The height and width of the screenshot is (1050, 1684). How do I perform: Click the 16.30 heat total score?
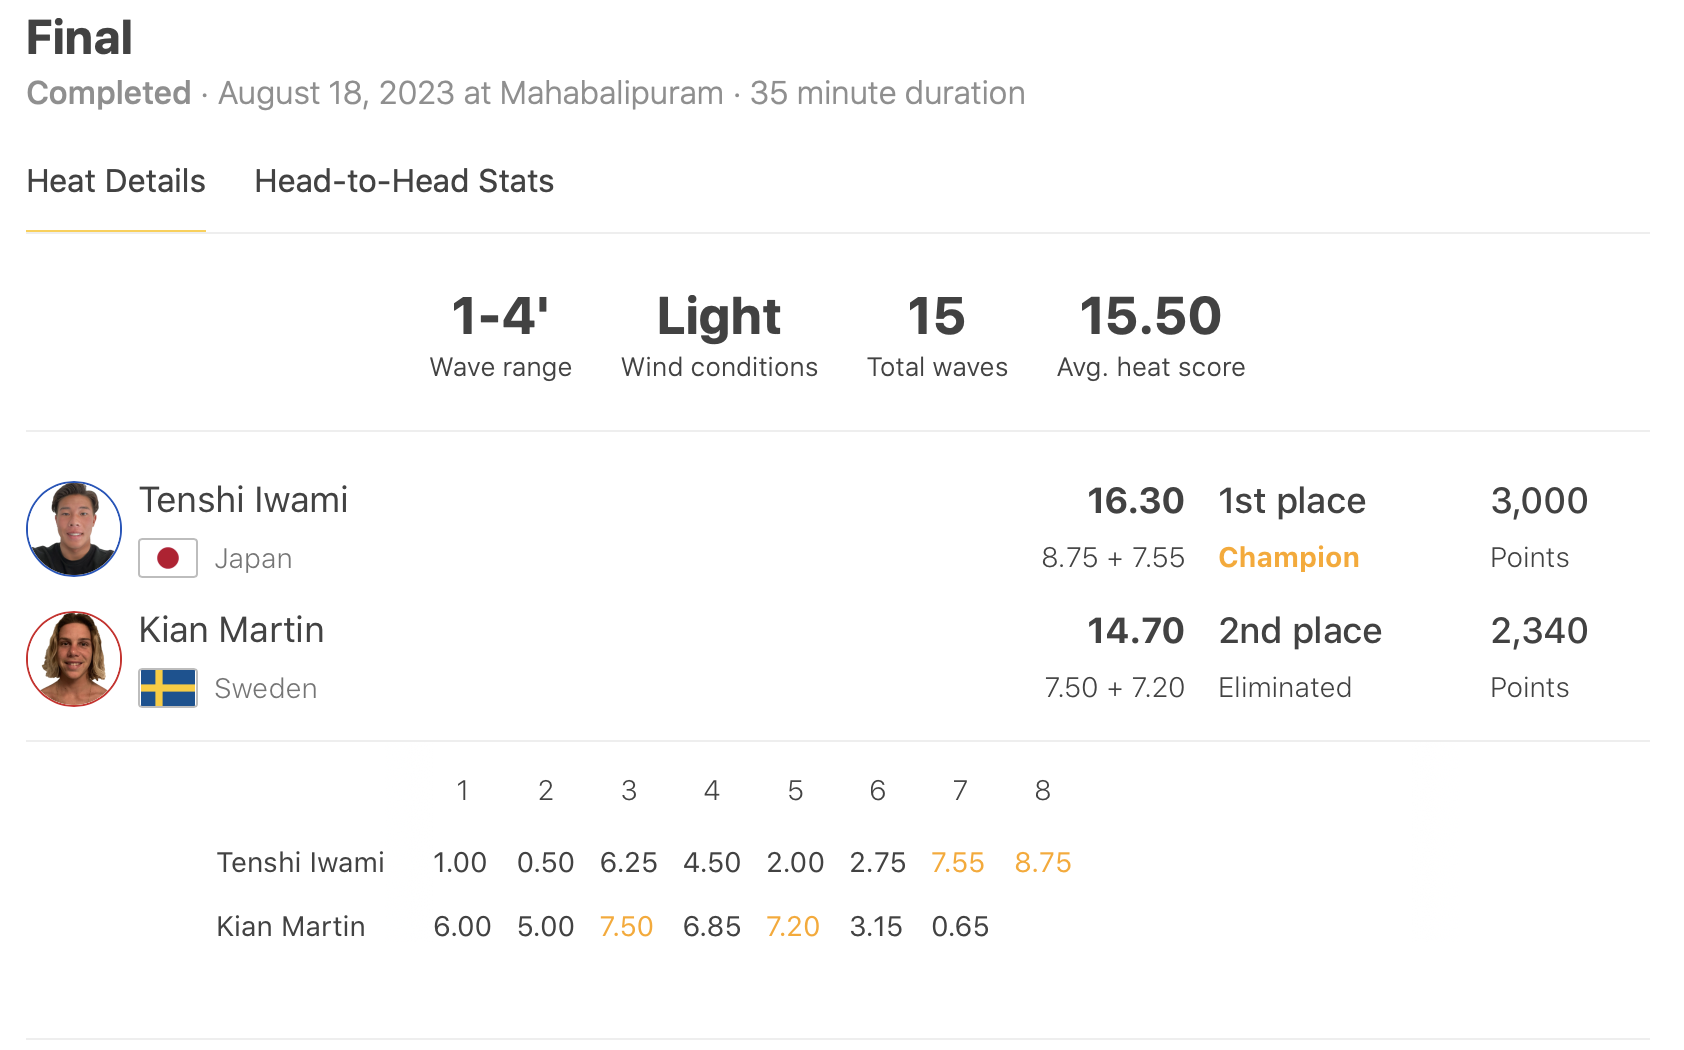(1135, 500)
